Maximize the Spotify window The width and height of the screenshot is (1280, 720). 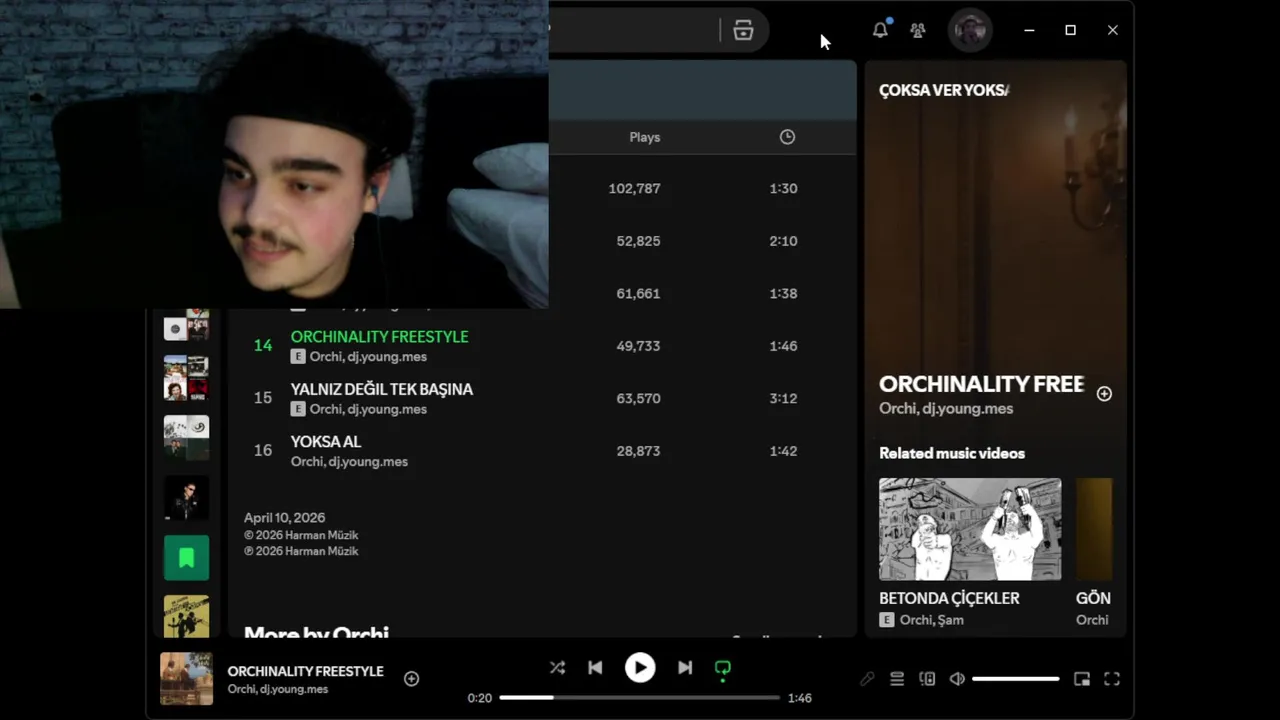[x=1070, y=30]
